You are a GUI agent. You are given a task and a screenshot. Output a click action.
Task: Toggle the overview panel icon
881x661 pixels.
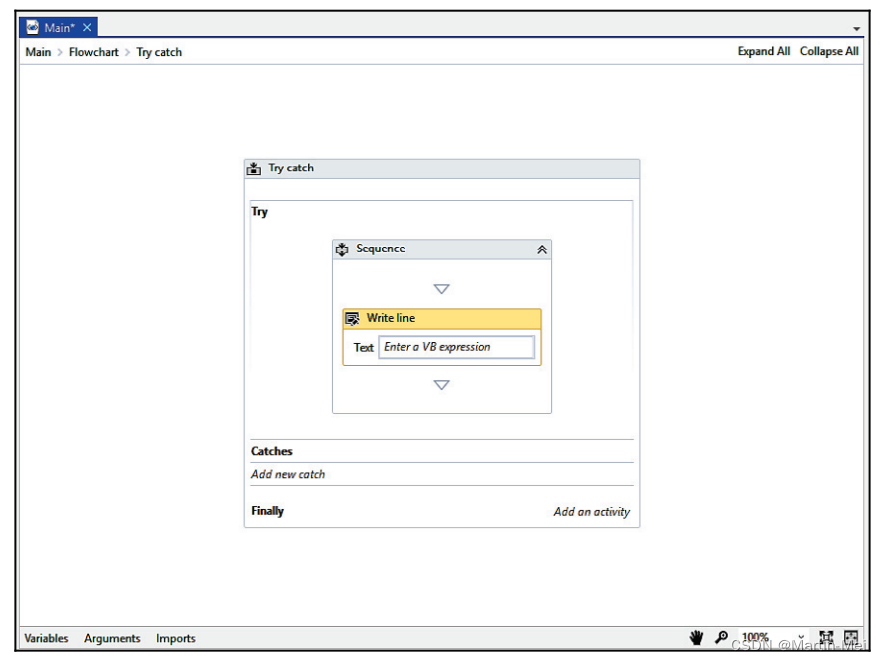pos(851,637)
